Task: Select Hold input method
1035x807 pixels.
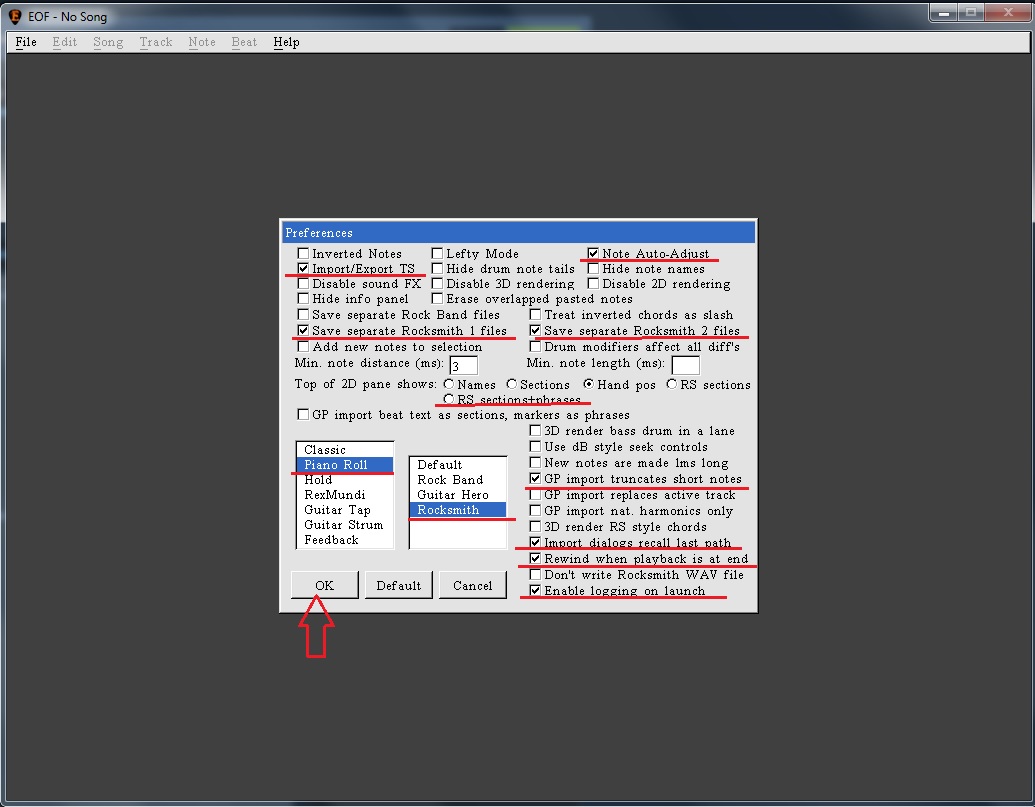Action: (x=345, y=480)
